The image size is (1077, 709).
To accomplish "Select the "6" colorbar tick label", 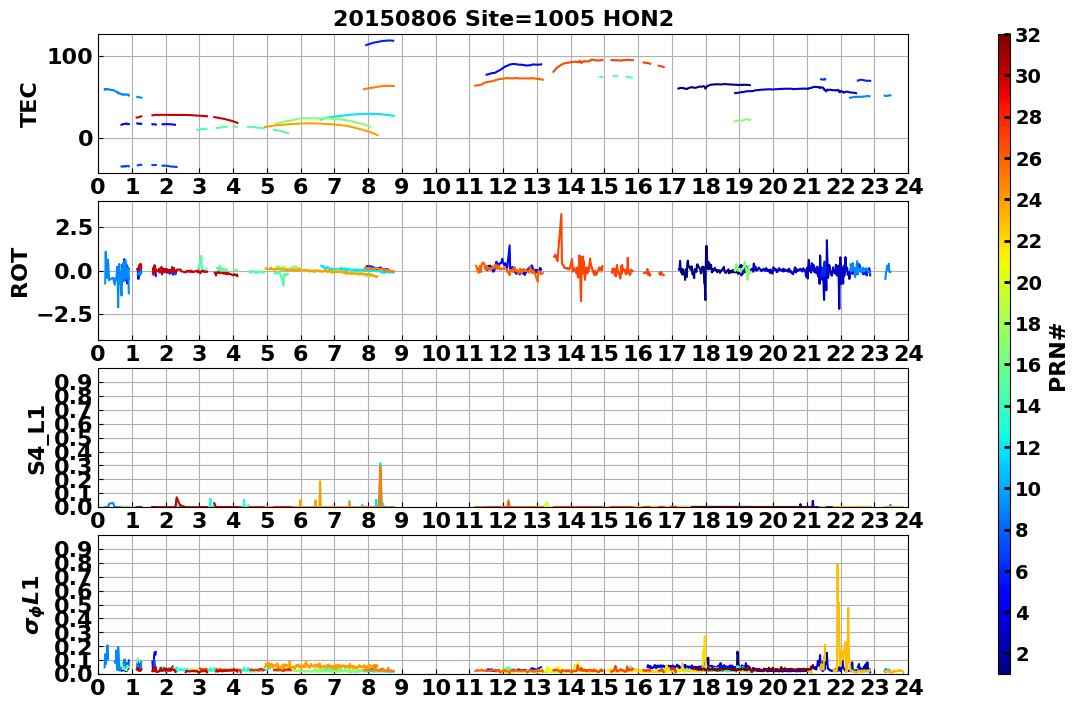I will click(x=1022, y=571).
